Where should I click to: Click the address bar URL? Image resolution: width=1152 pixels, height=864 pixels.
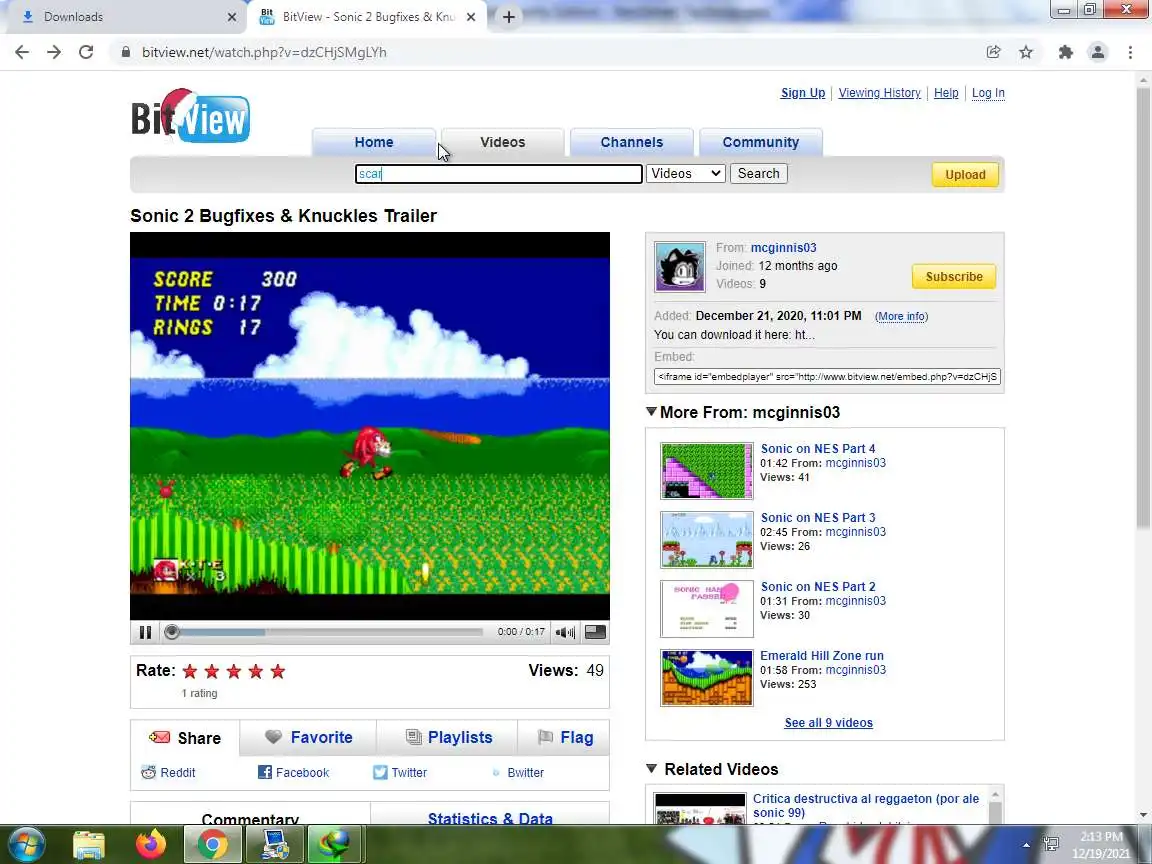click(264, 52)
